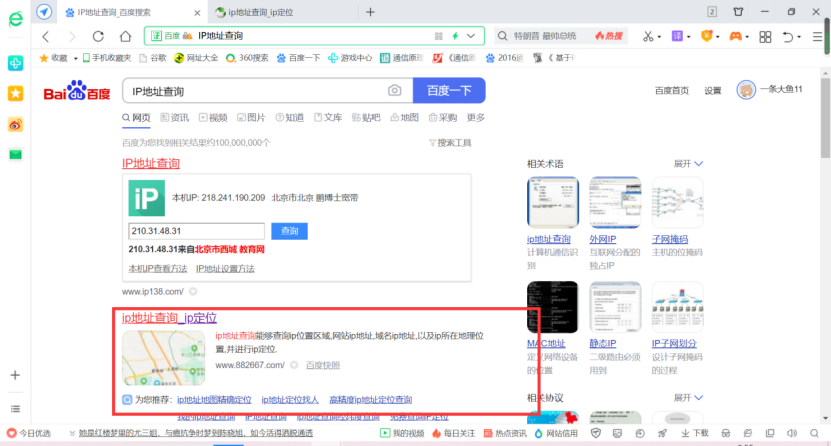The height and width of the screenshot is (446, 831).
Task: Open address bar dropdown arrow
Action: tap(471, 35)
